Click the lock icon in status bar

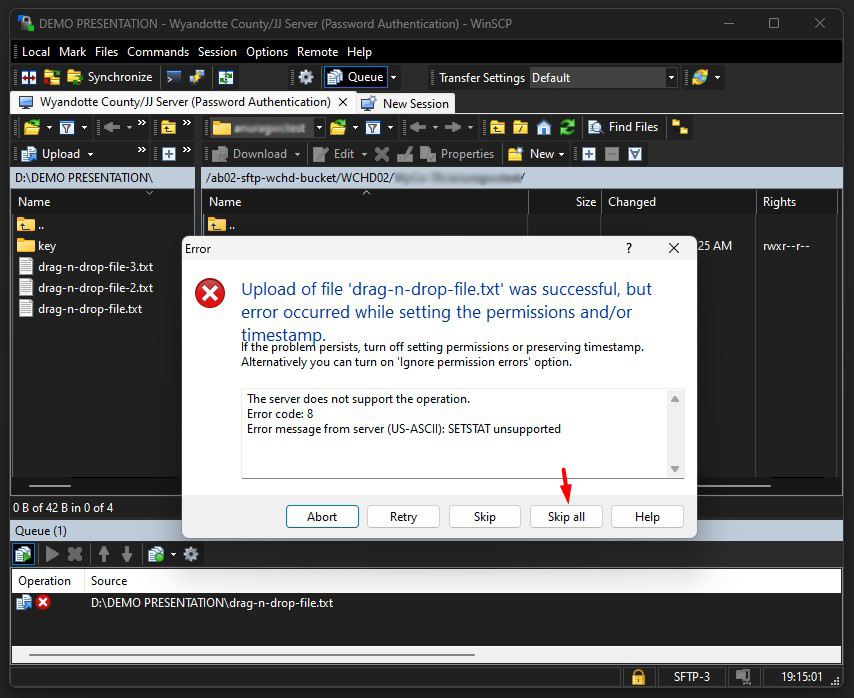coord(638,677)
